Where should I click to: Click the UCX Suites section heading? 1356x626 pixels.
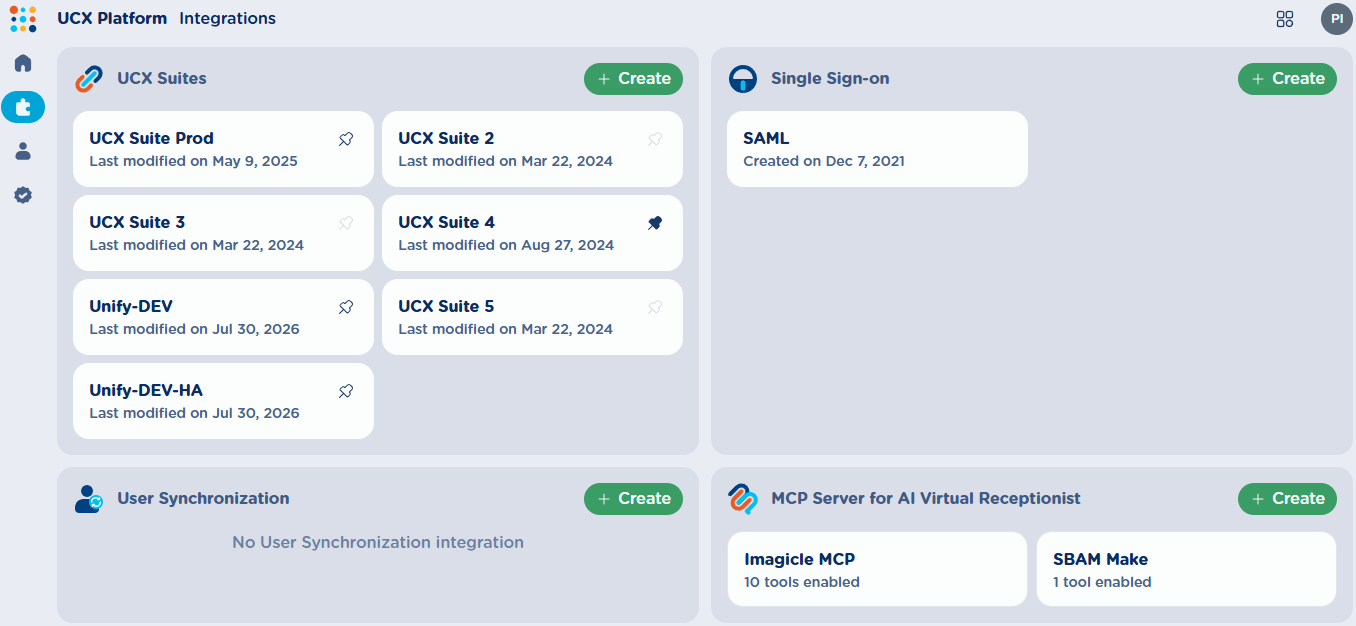pos(162,79)
